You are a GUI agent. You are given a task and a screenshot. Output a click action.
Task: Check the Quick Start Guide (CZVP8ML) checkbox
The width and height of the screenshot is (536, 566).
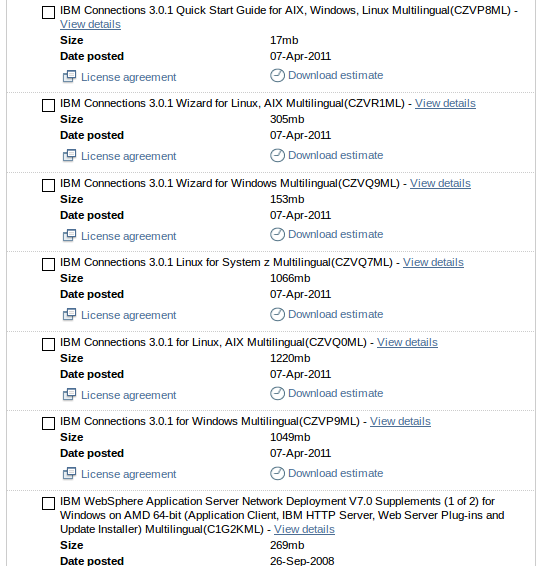(48, 13)
